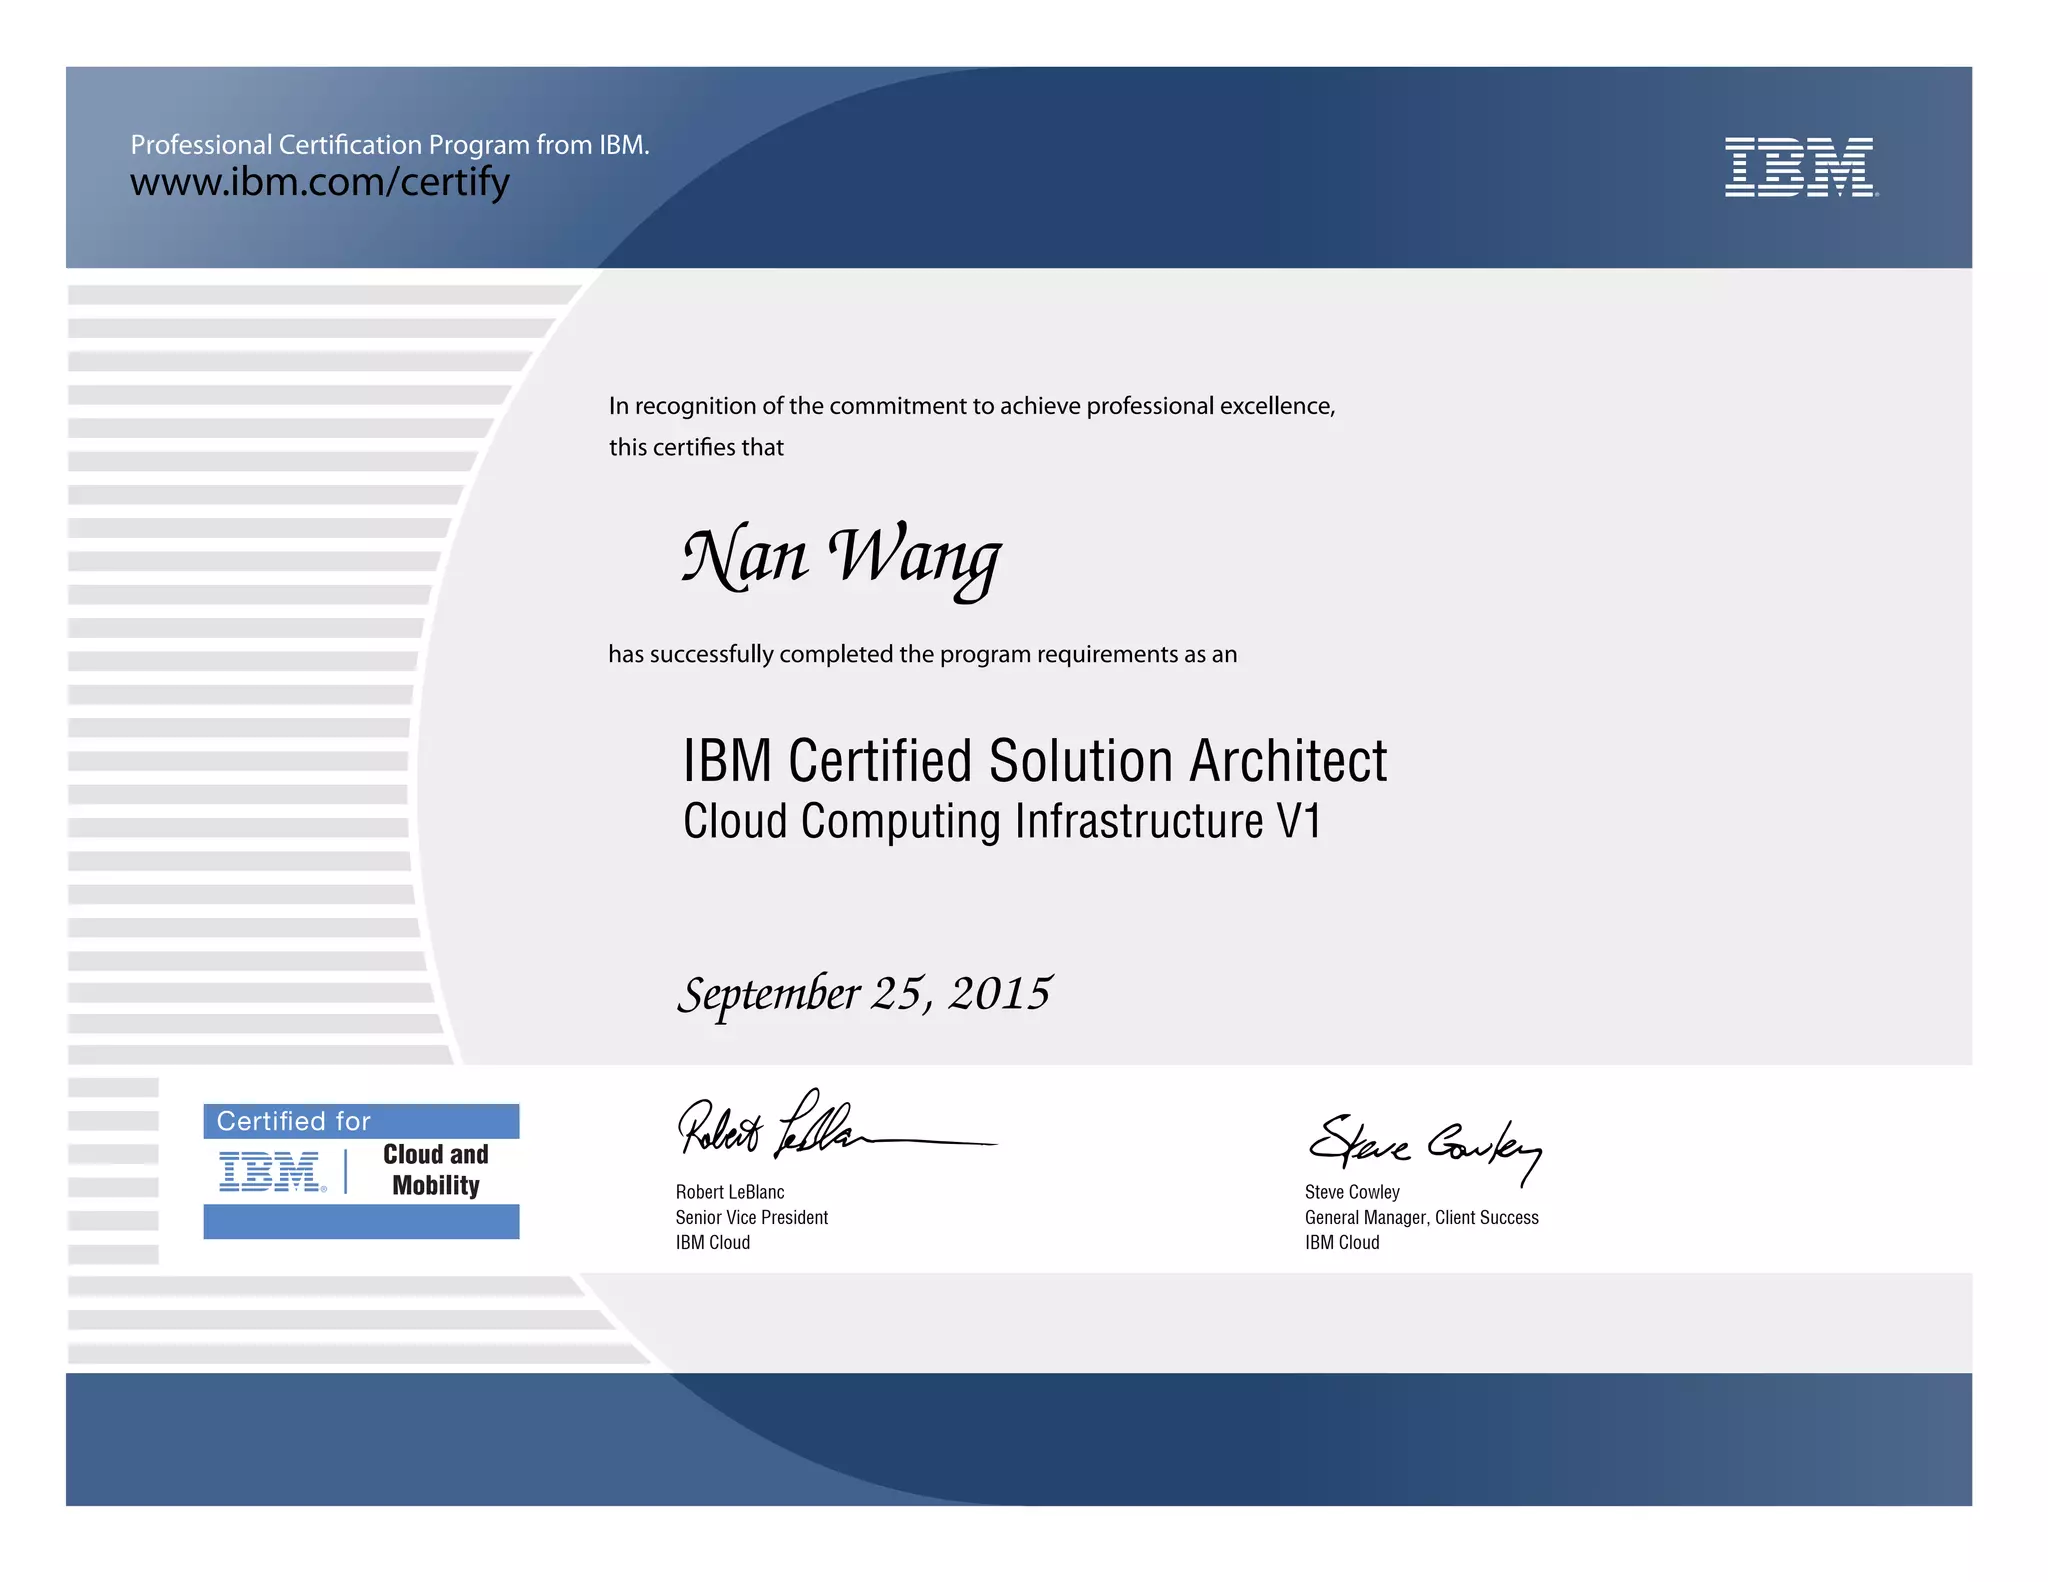The width and height of the screenshot is (2048, 1582).
Task: Click the Professional Certification Program heading text
Action: (390, 145)
